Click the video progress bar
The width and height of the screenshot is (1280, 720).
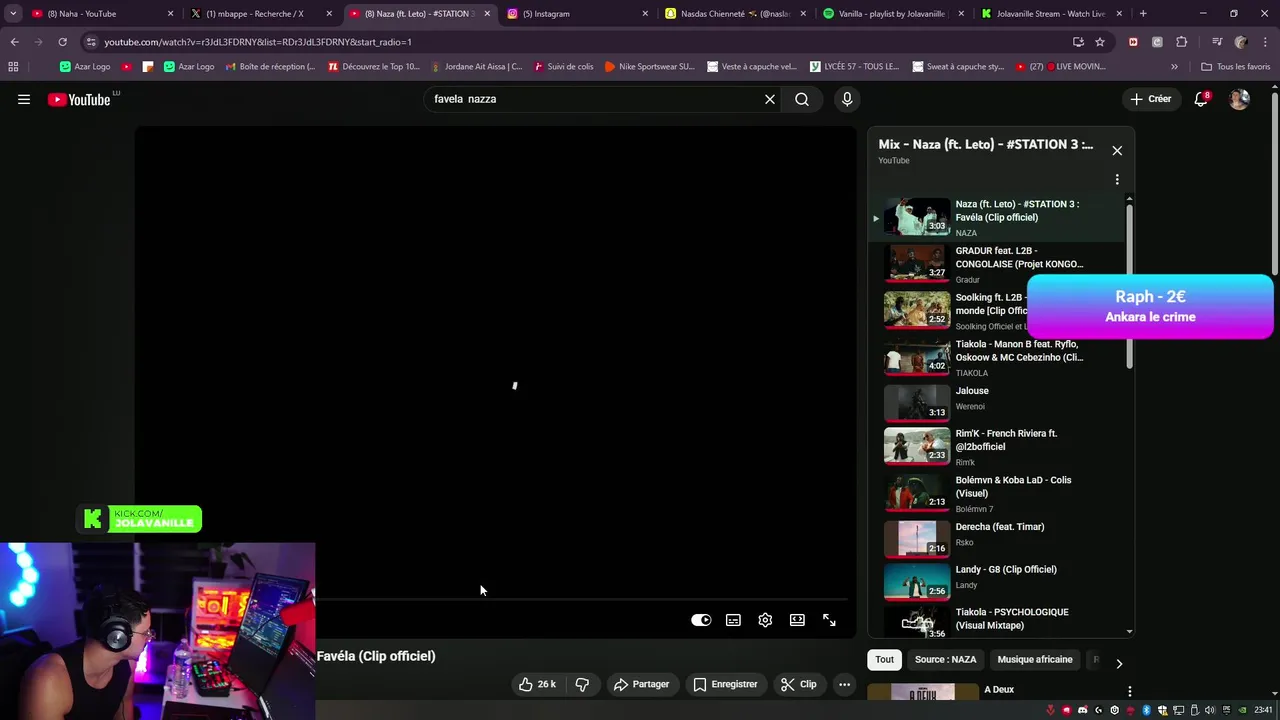point(582,600)
